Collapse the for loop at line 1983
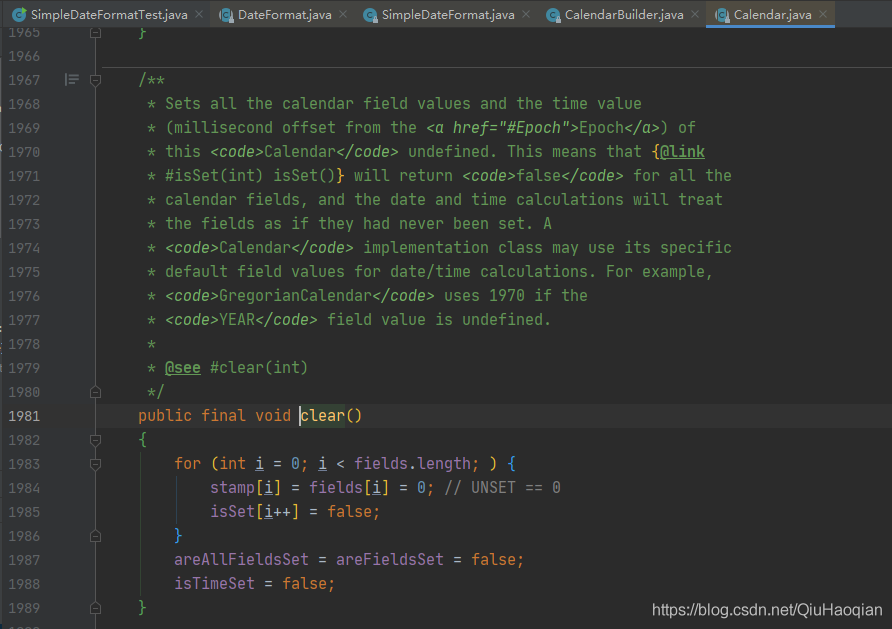Image resolution: width=892 pixels, height=629 pixels. [x=96, y=464]
